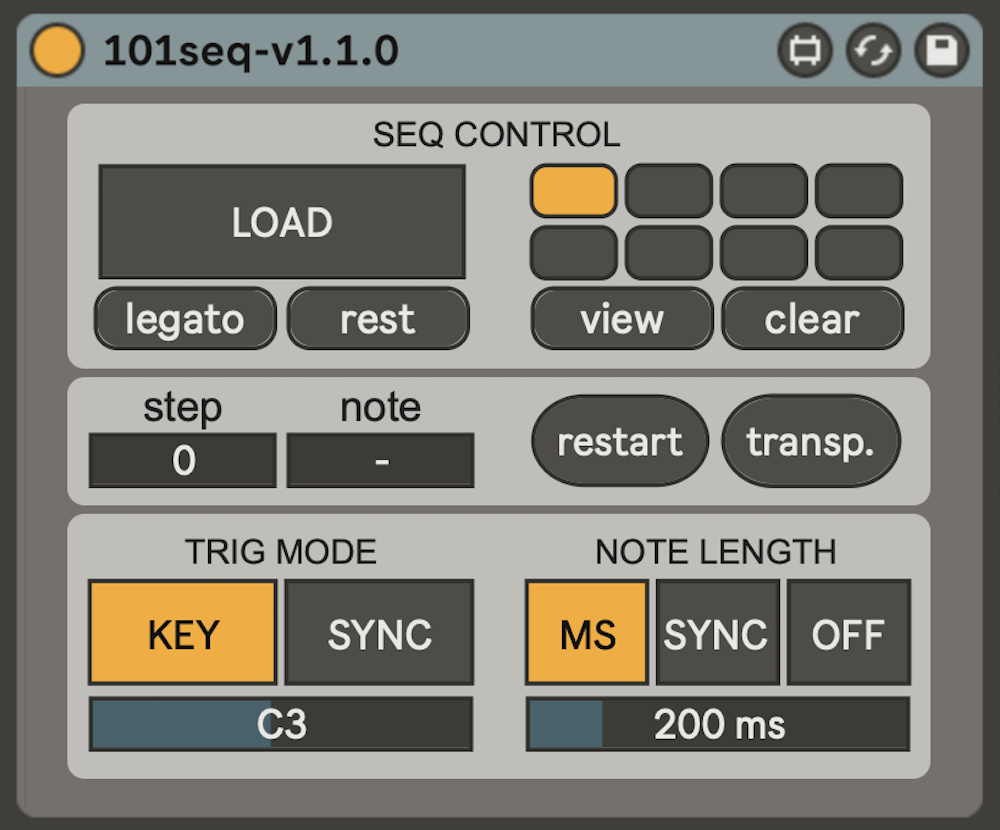Click the step number field
Image resolution: width=1000 pixels, height=830 pixels.
click(183, 461)
